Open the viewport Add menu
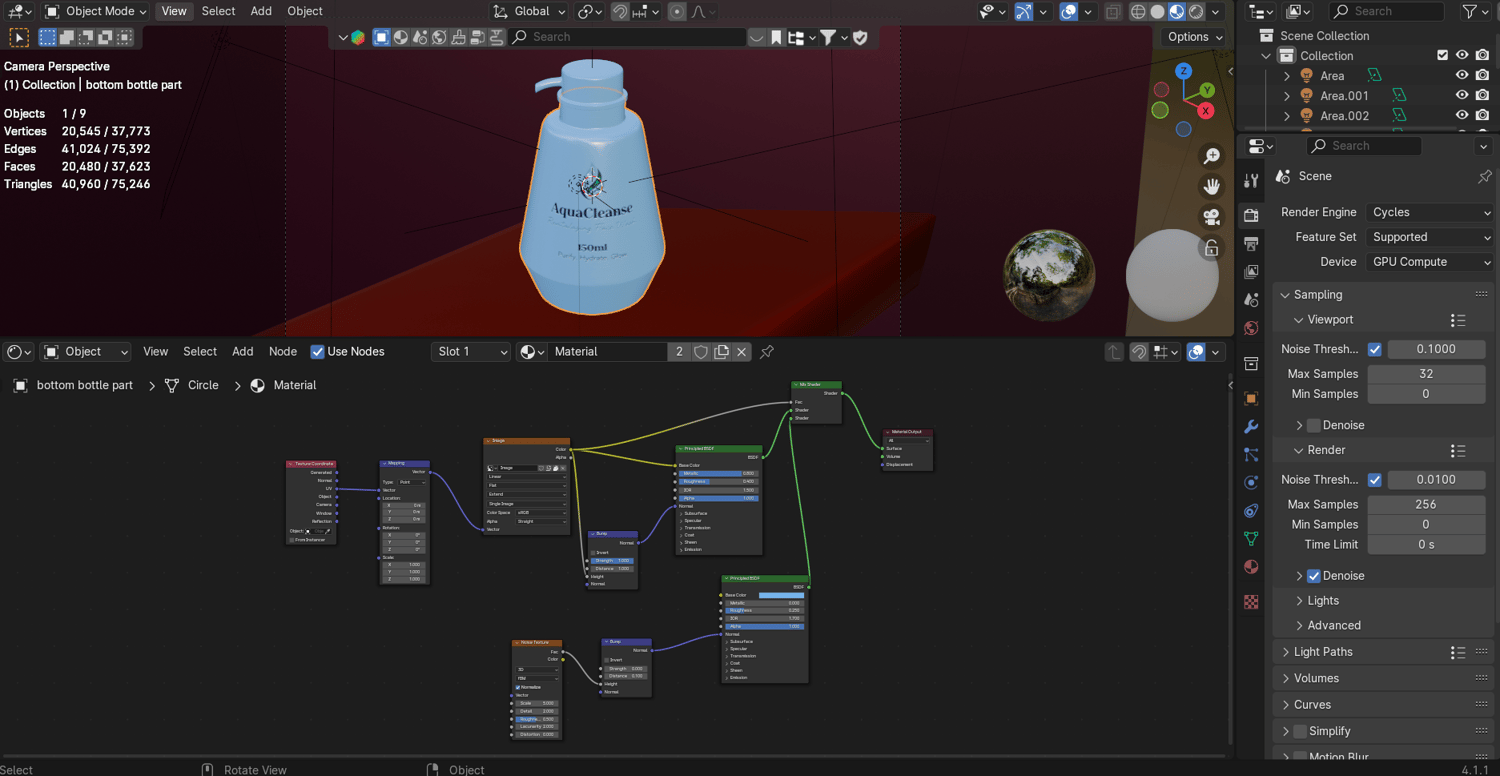Screen dimensions: 1500x776 point(261,12)
